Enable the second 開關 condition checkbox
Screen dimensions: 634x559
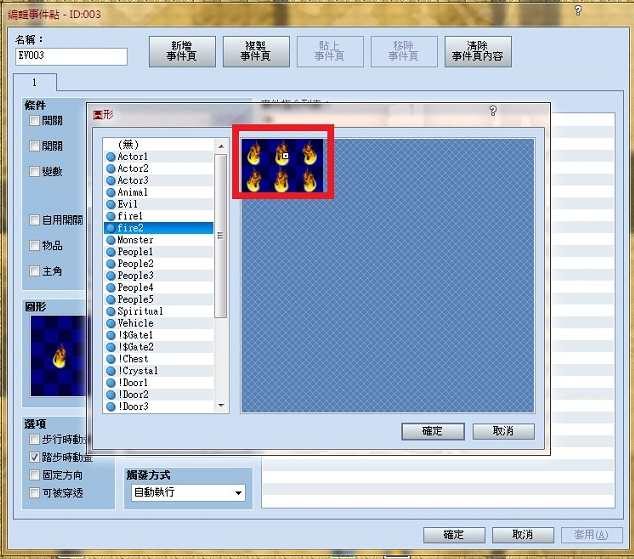34,146
